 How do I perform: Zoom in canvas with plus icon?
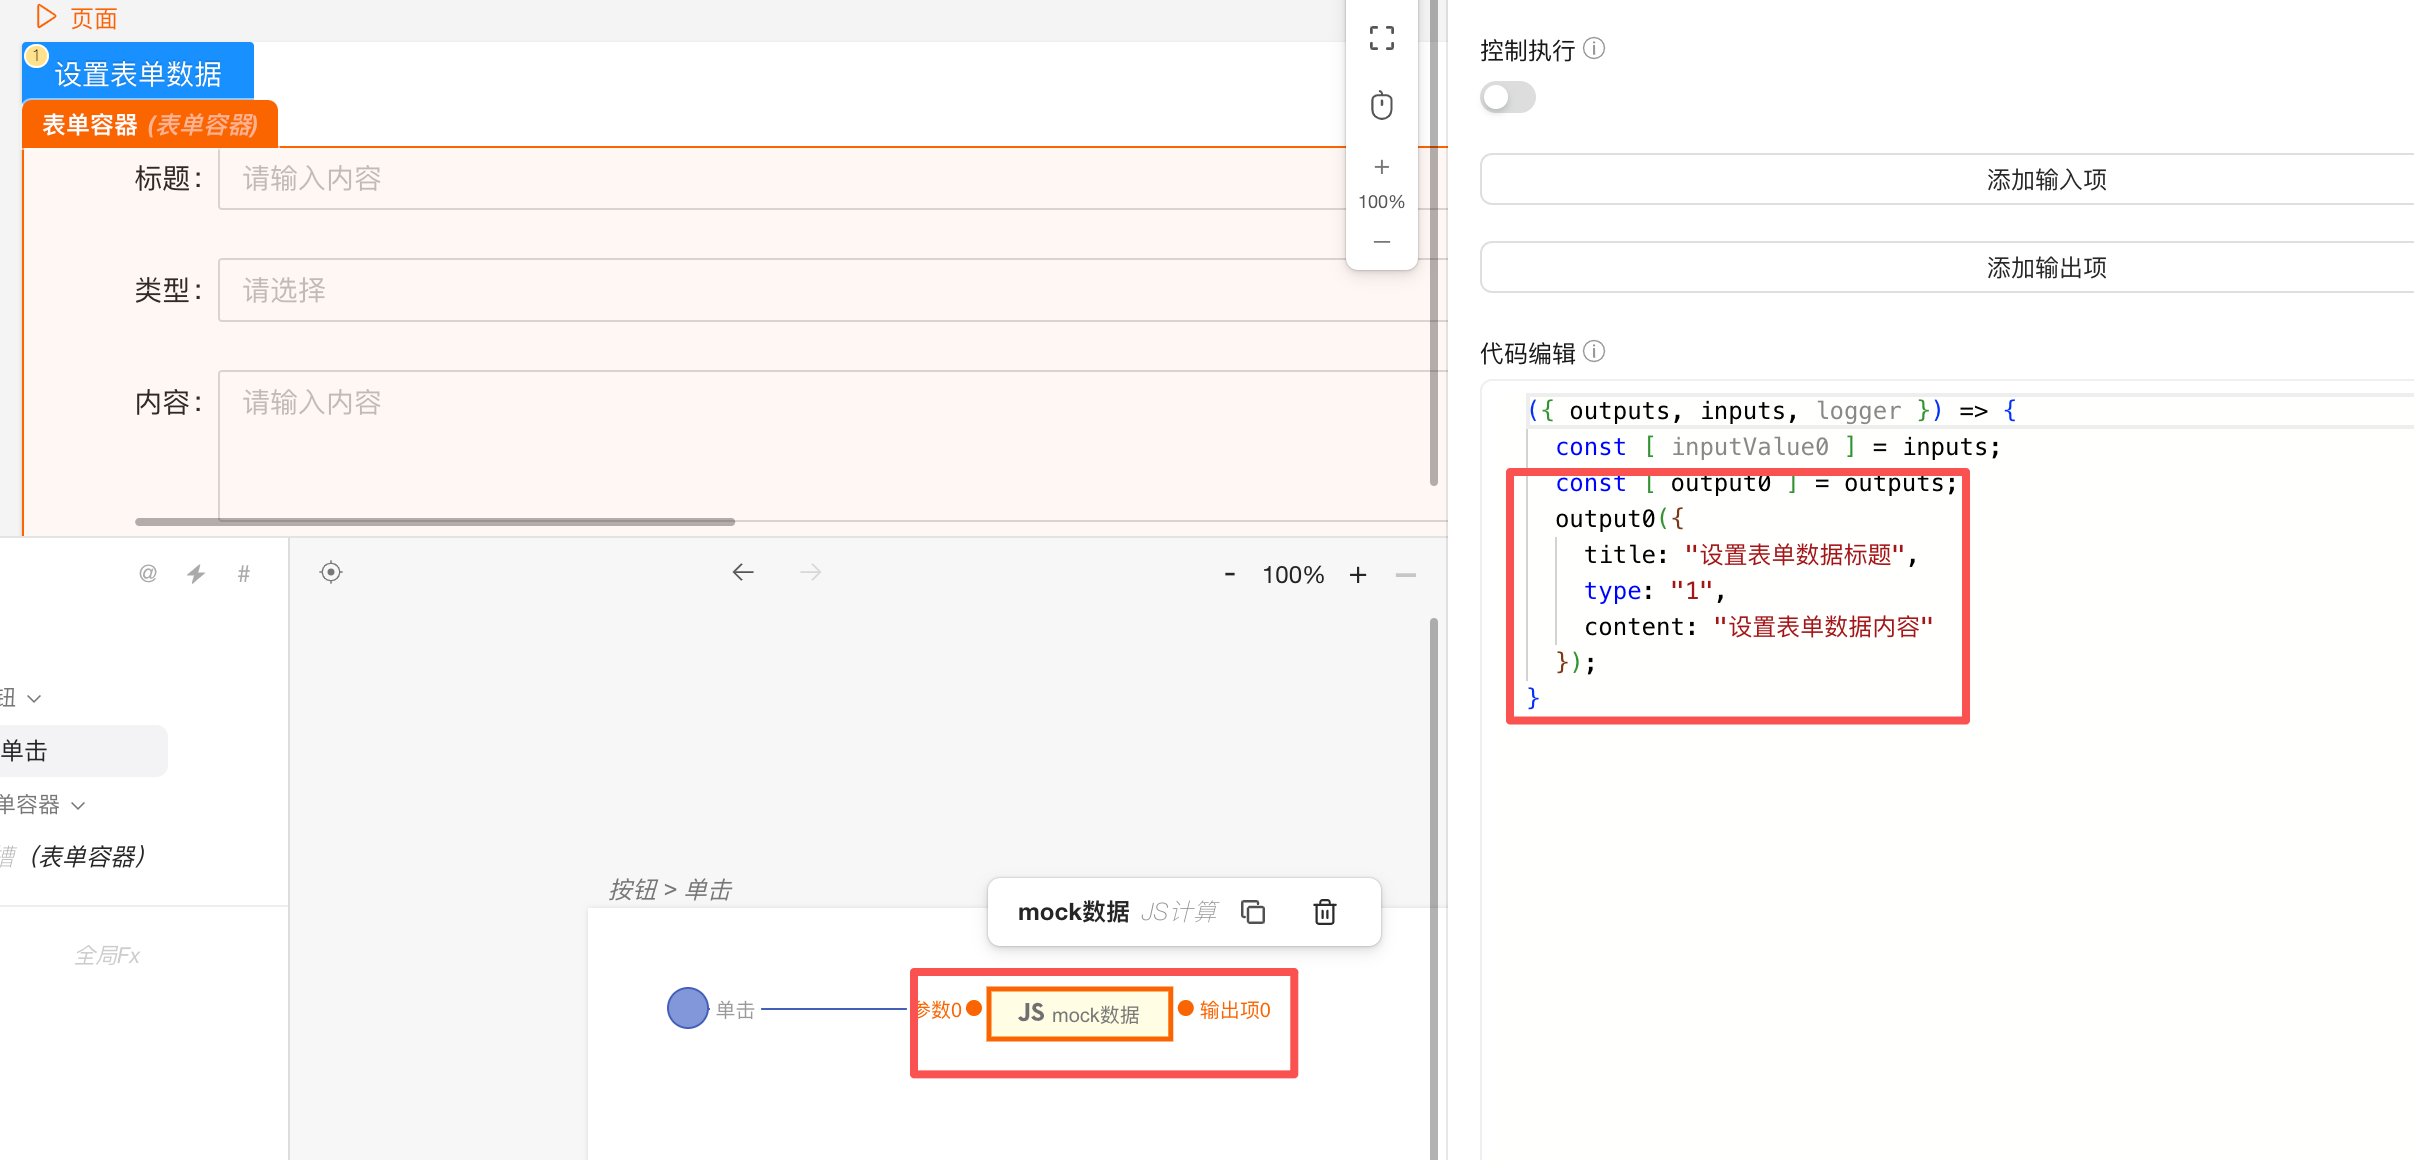tap(1381, 167)
